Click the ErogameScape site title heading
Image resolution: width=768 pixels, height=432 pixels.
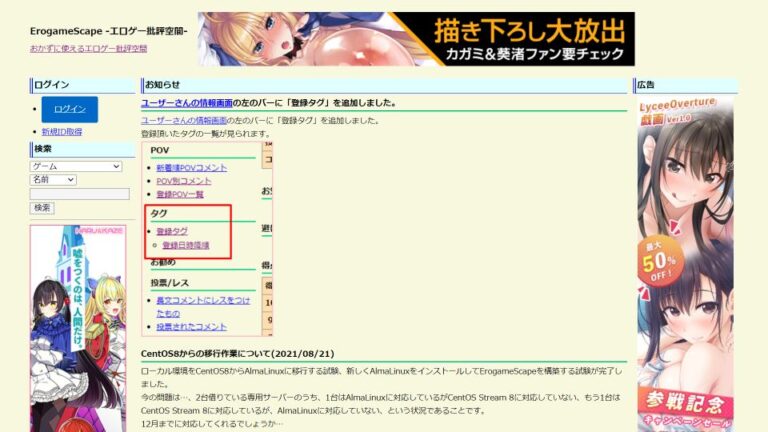(x=108, y=31)
